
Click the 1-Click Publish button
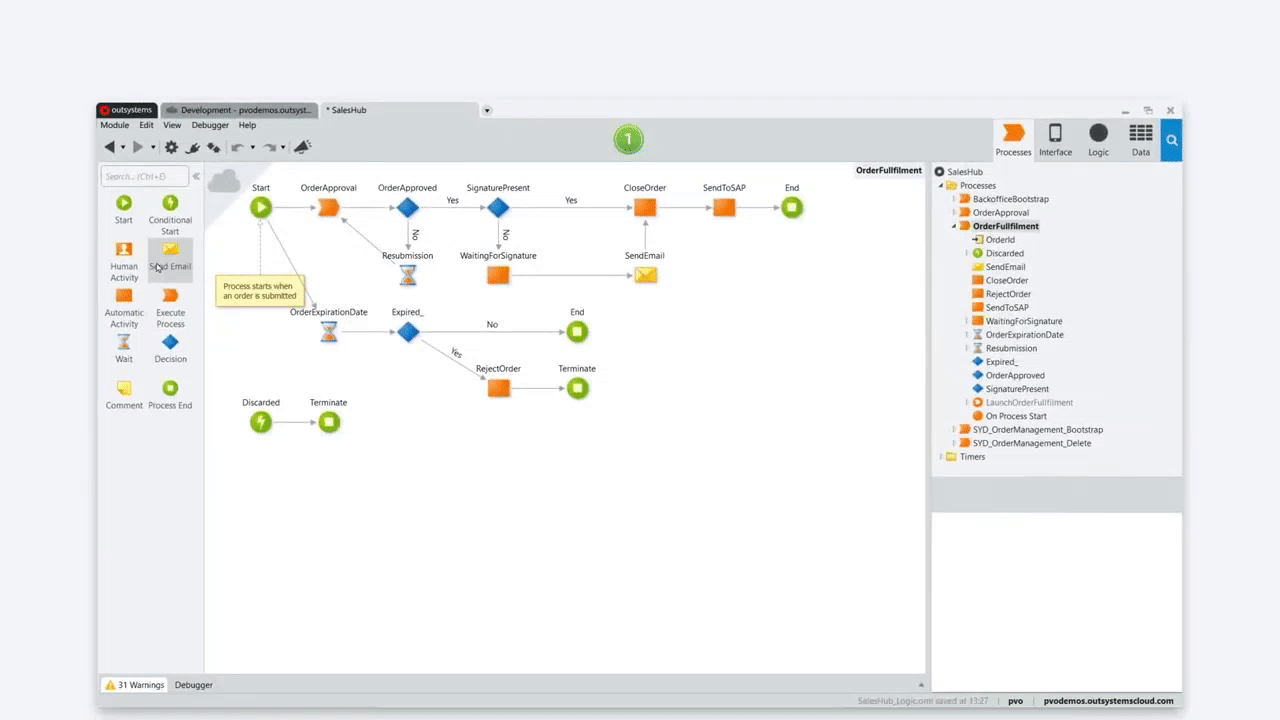click(628, 140)
